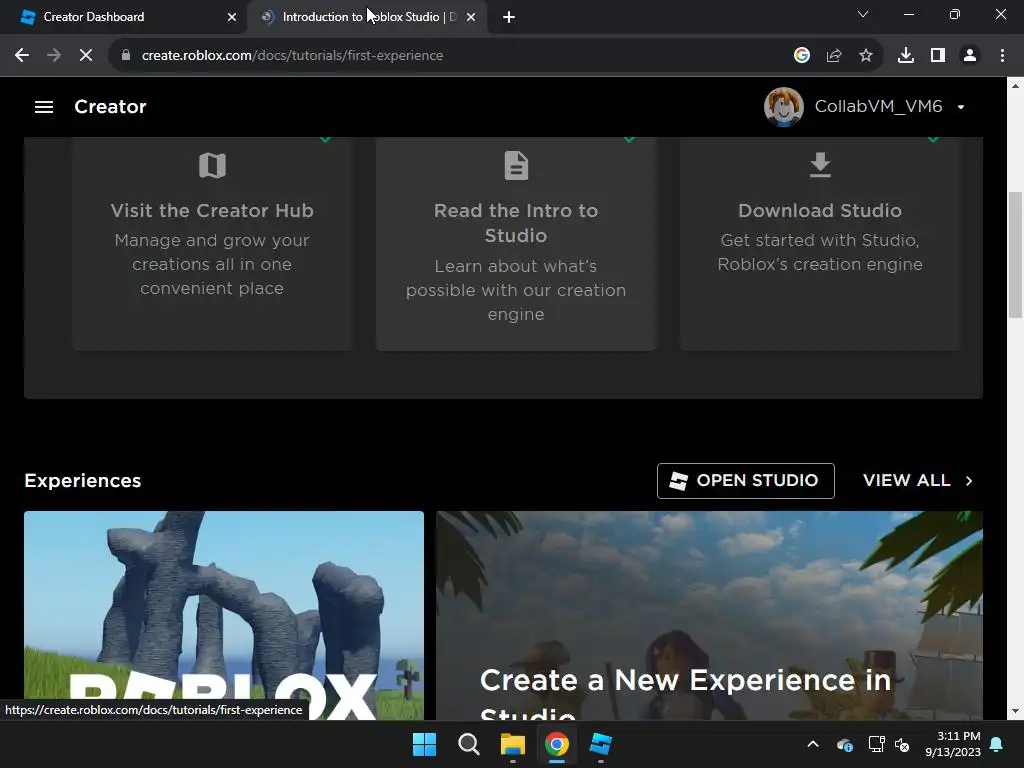The image size is (1024, 768).
Task: Open the Create a New Experience in Studio banner
Action: coord(709,615)
